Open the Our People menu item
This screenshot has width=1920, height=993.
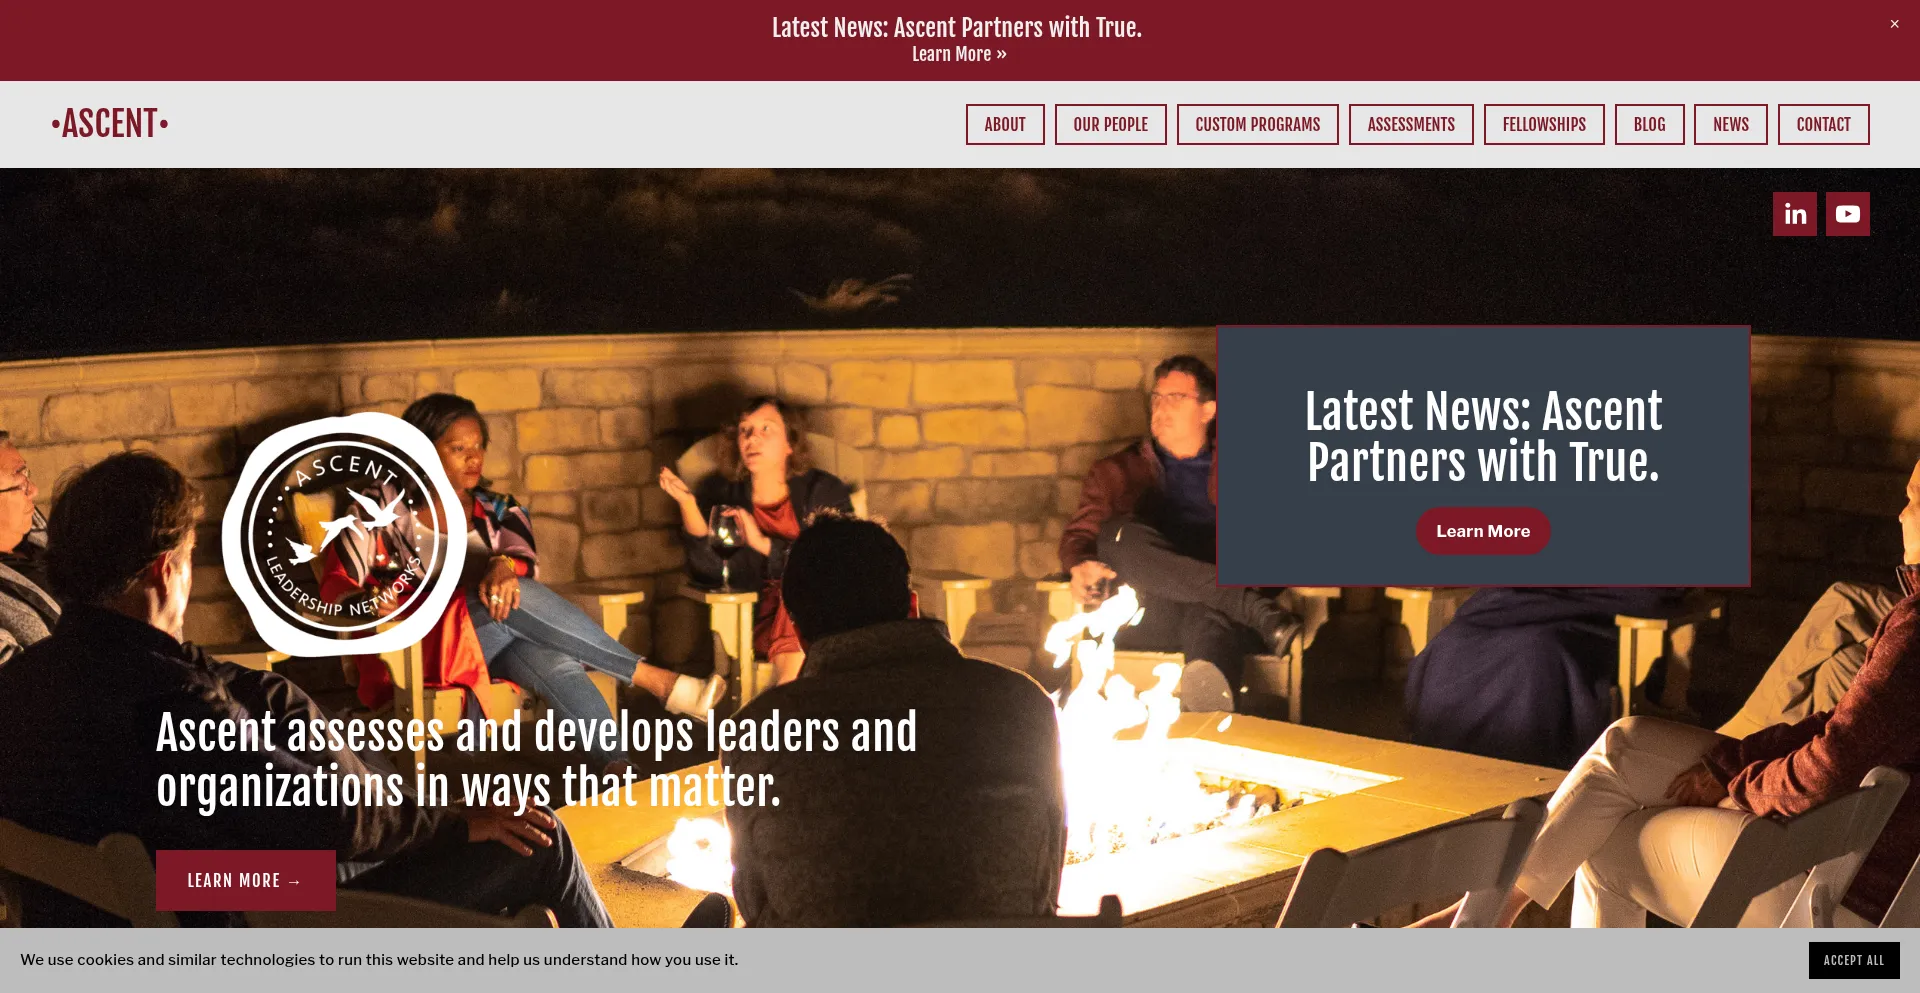coord(1111,124)
